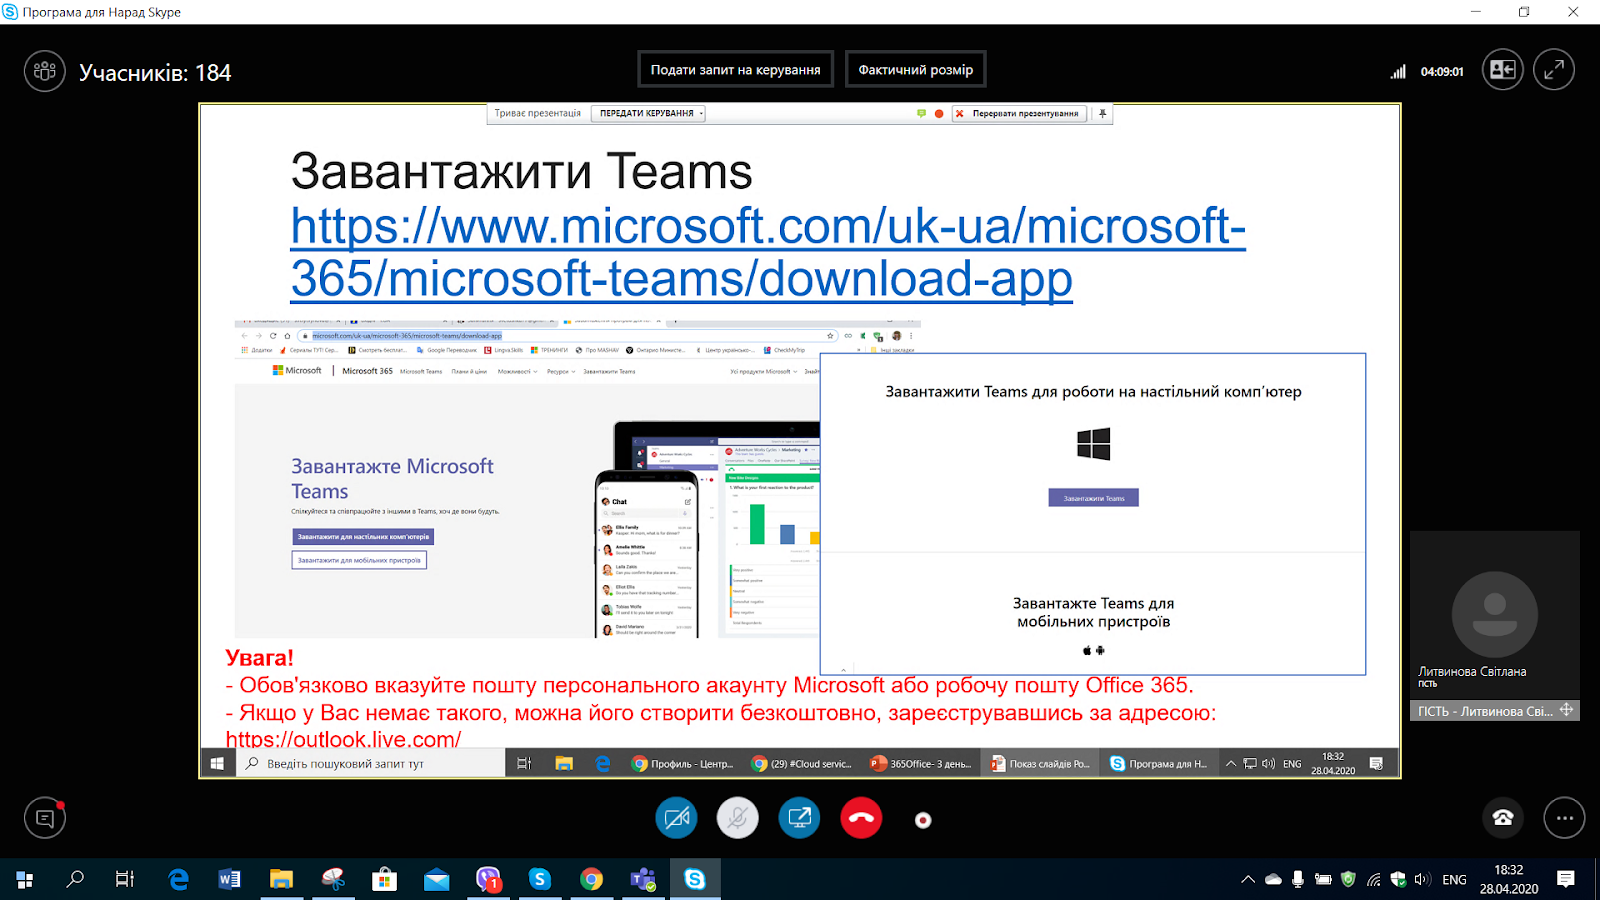
Task: Open File Explorer from the taskbar
Action: pyautogui.click(x=281, y=879)
